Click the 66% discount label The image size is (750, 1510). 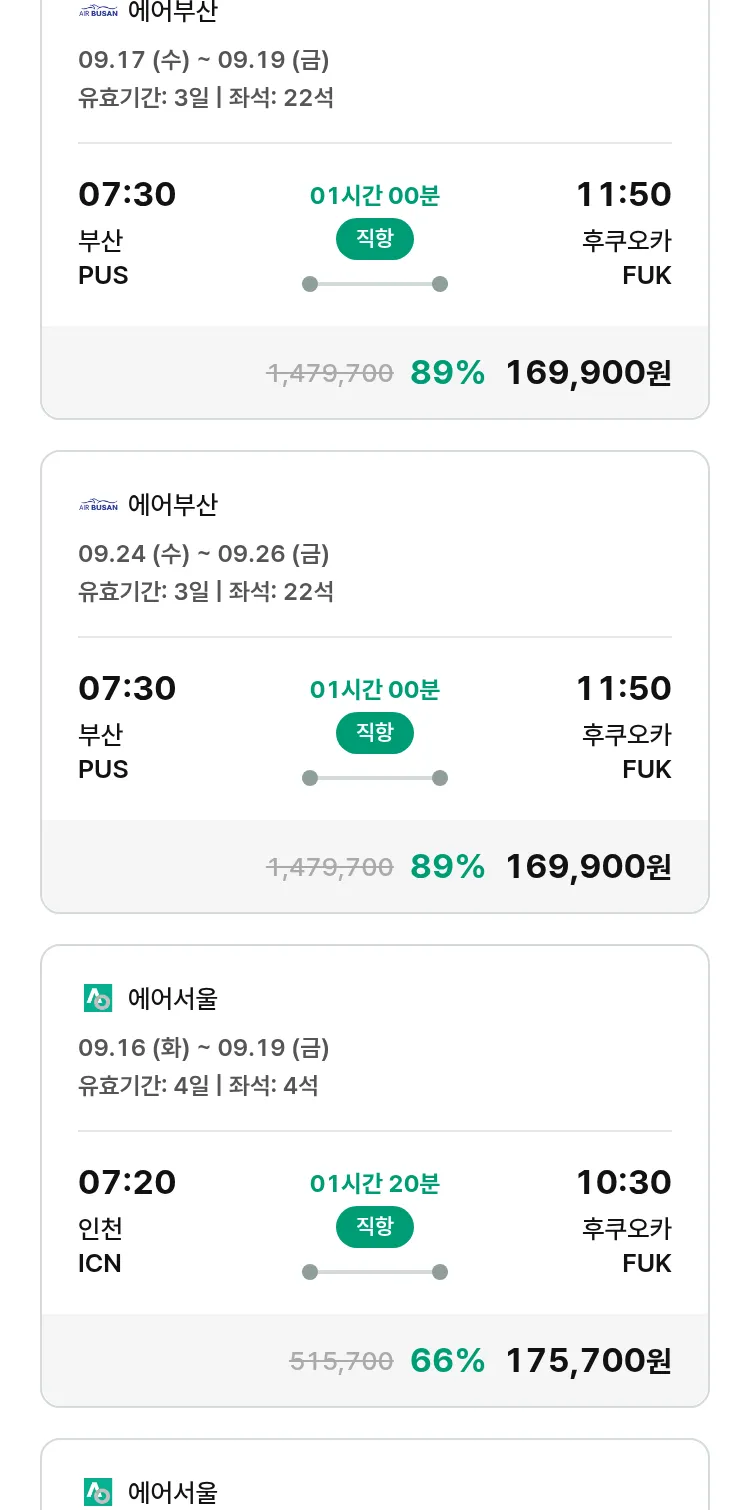(x=447, y=1360)
